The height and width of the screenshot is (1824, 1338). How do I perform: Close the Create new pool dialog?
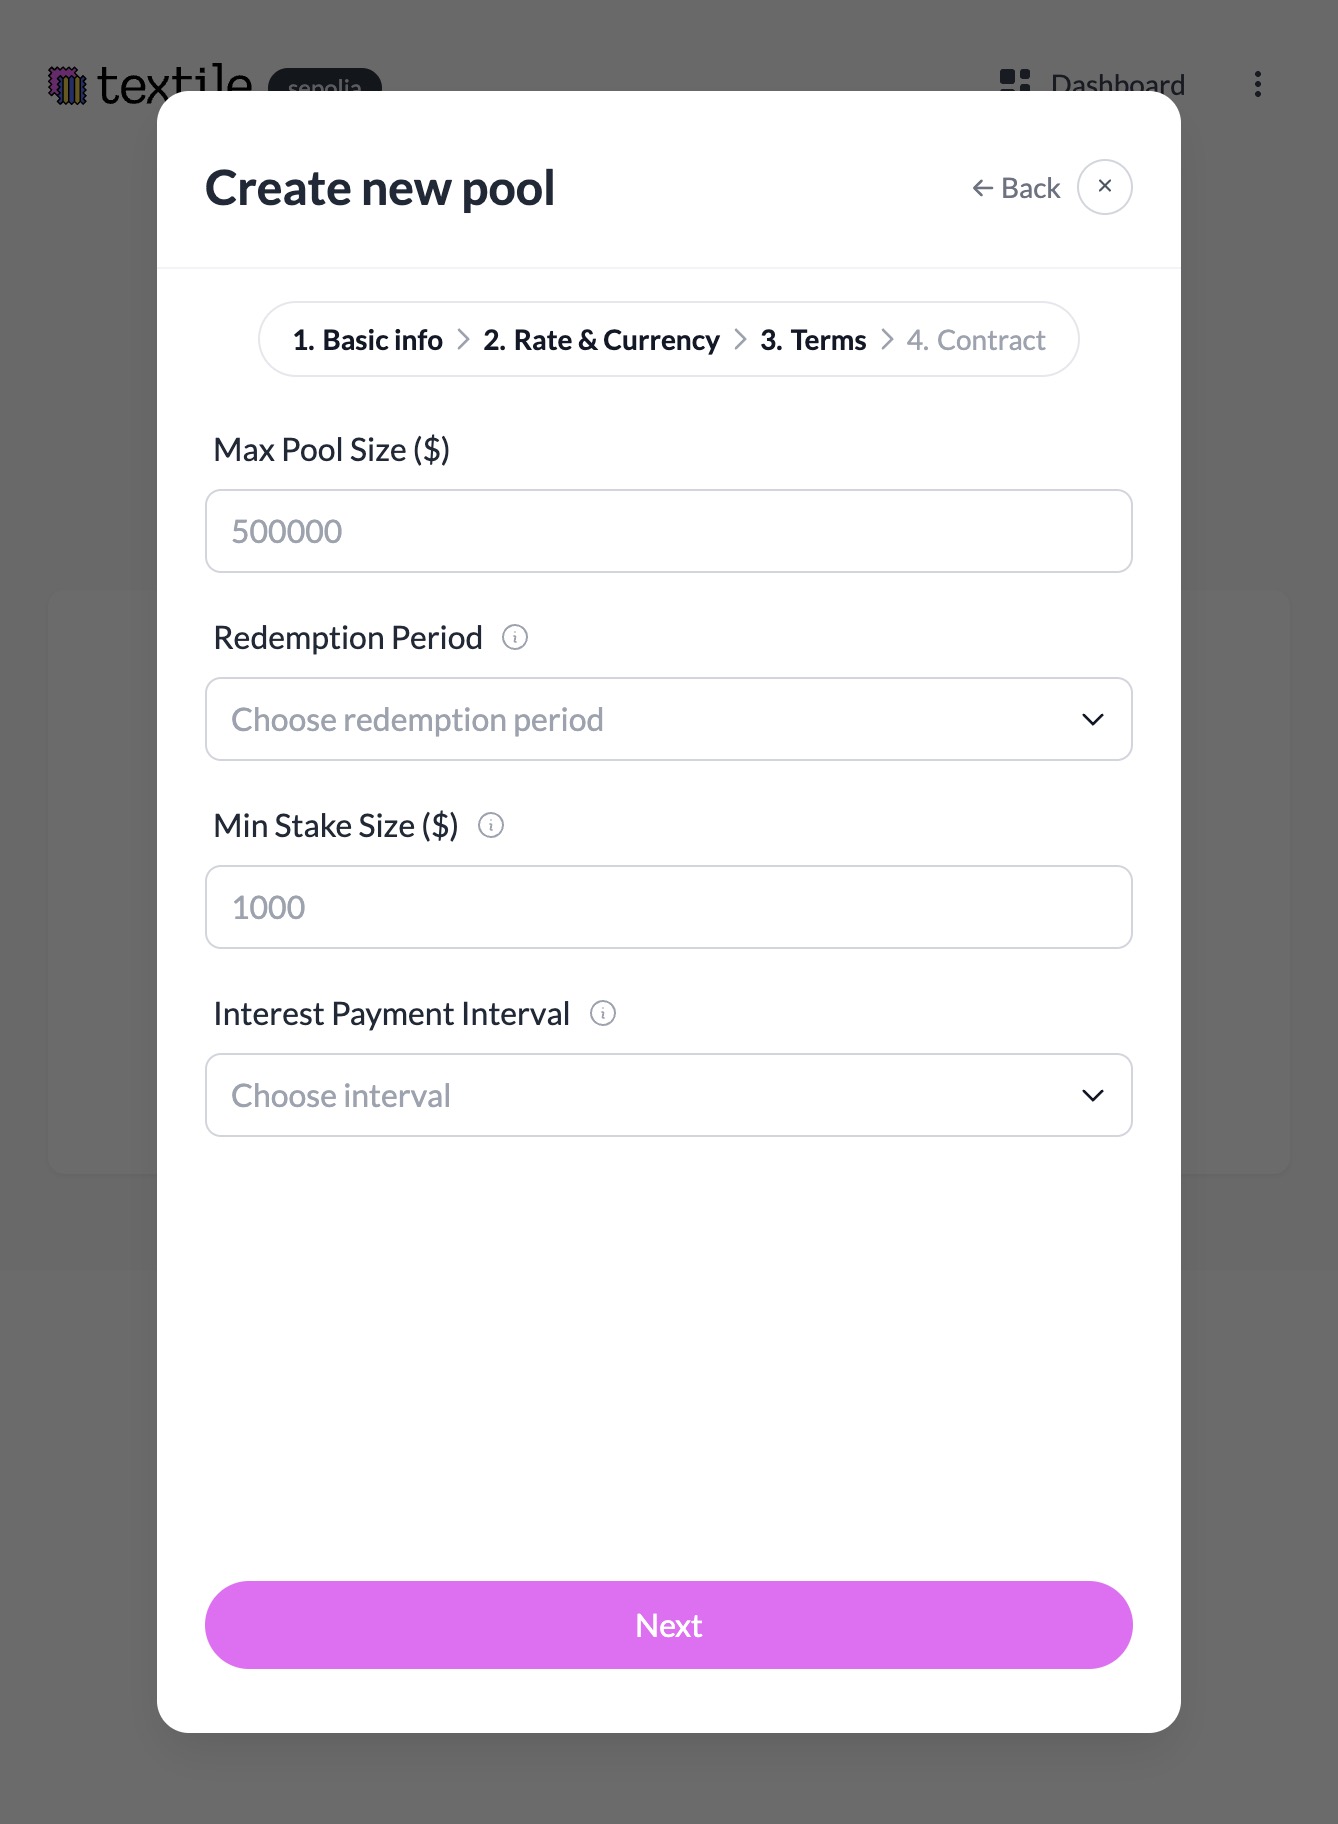point(1104,187)
